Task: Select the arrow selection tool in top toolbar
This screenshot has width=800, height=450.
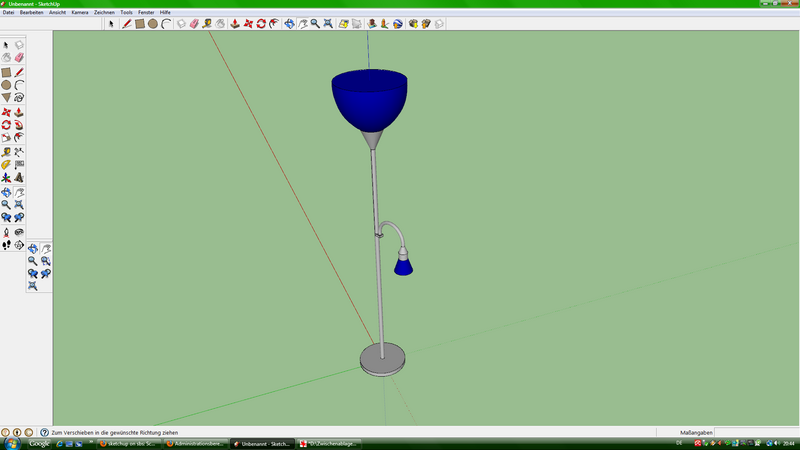Action: (112, 23)
